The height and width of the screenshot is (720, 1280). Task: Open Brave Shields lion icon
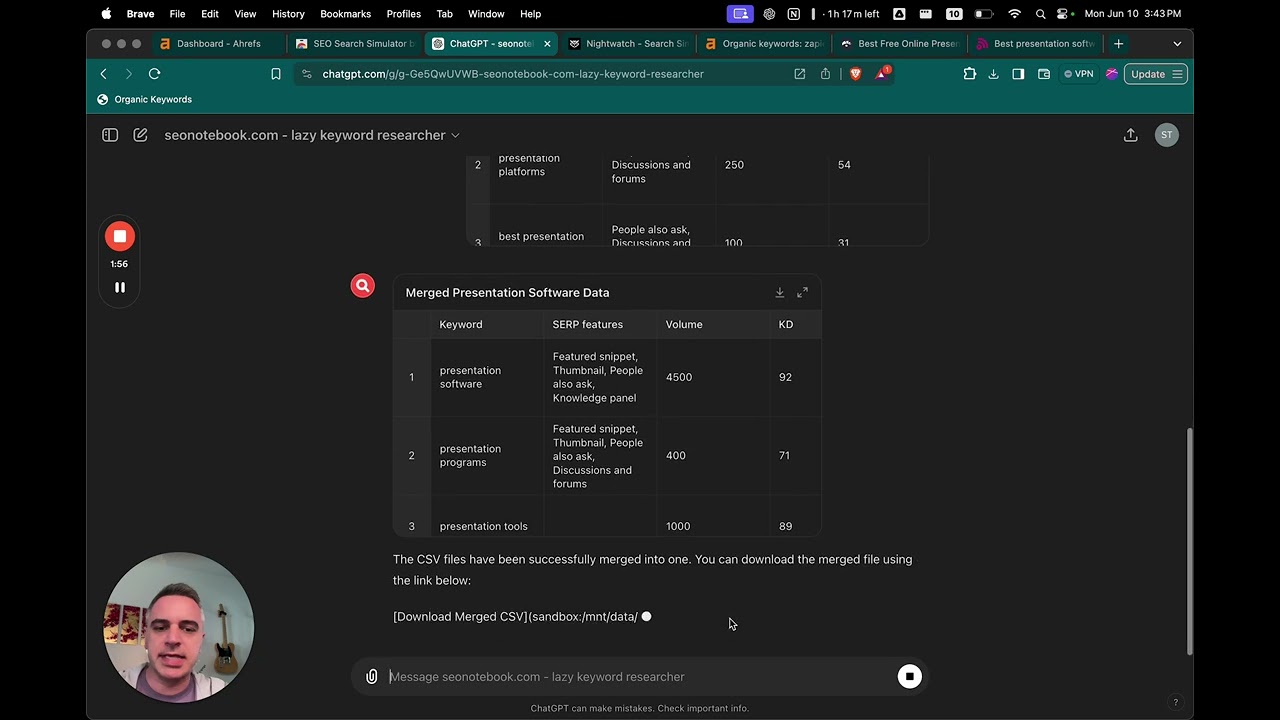tap(855, 74)
